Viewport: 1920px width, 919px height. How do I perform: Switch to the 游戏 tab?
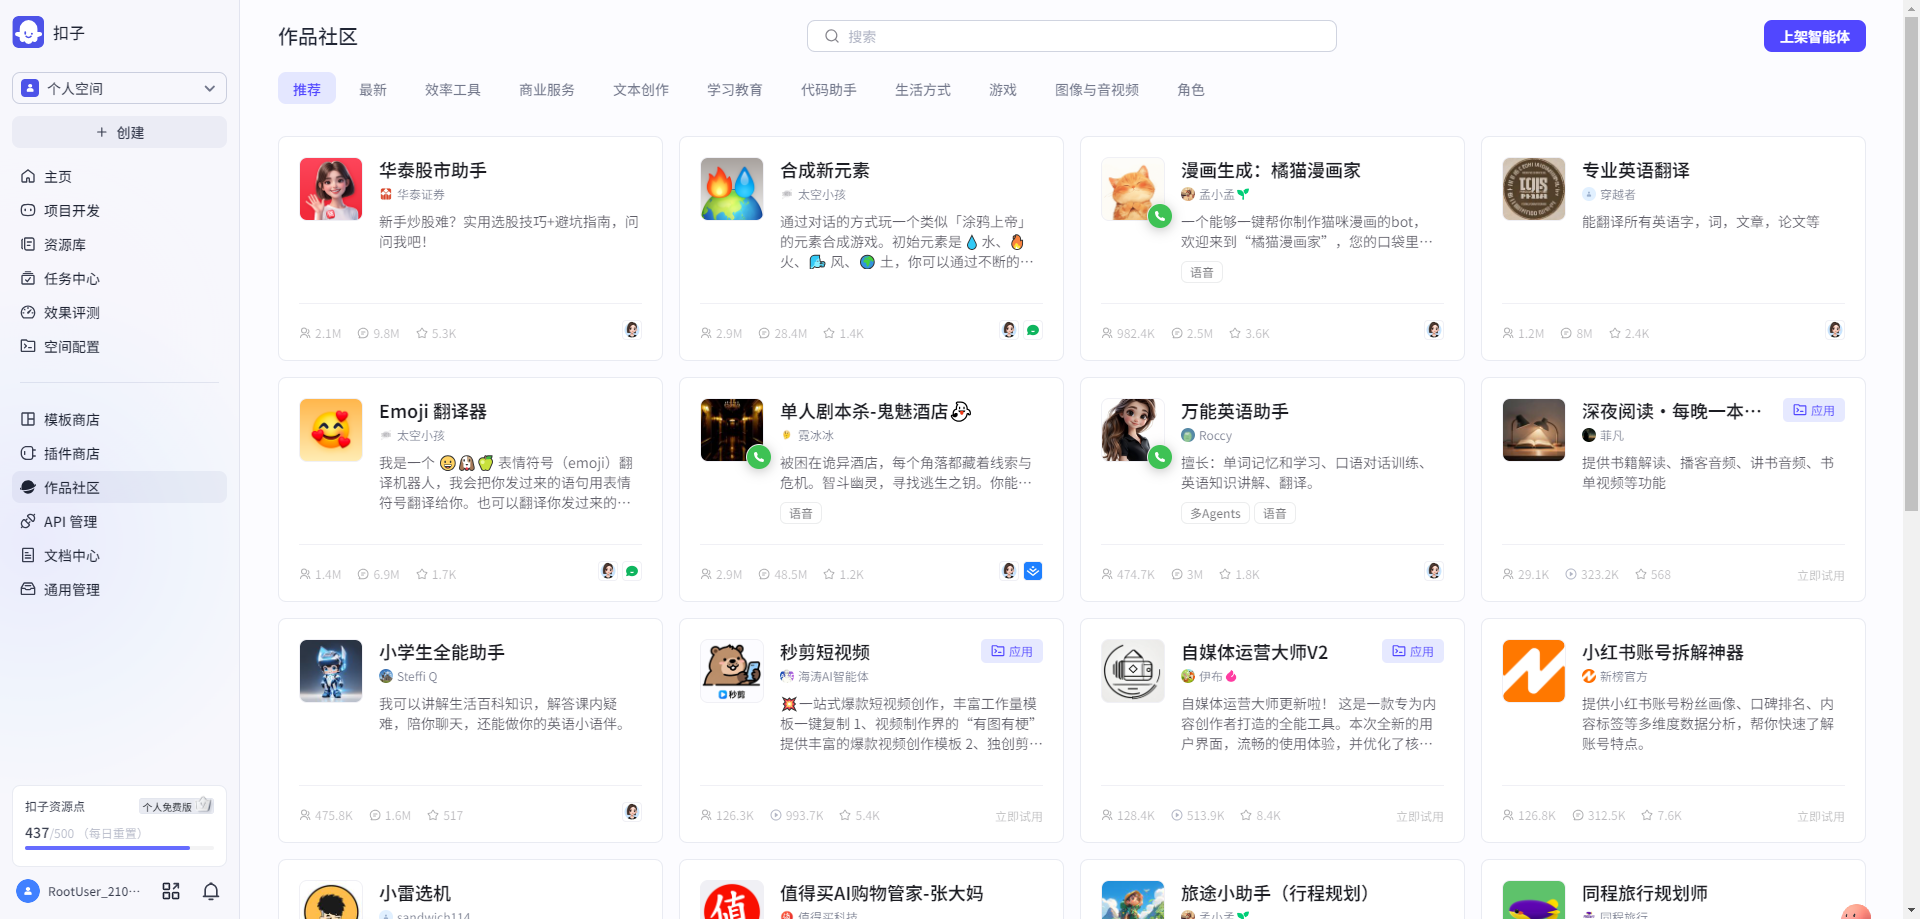pos(1003,89)
